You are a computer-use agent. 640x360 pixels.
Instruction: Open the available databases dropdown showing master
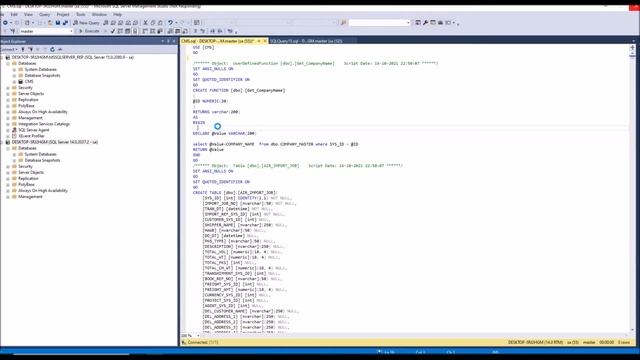(46, 31)
